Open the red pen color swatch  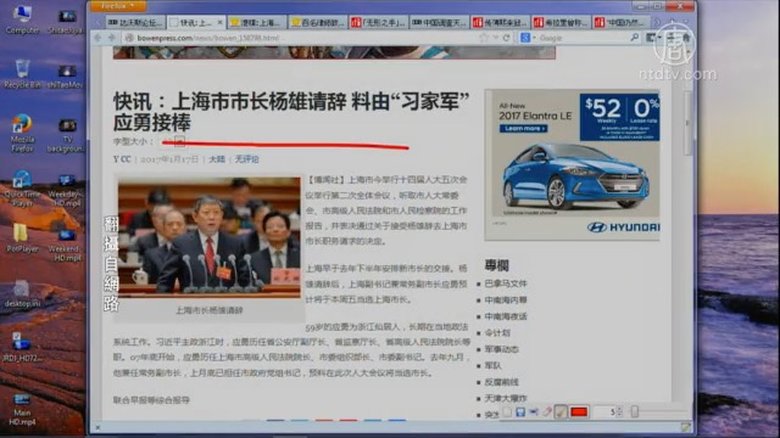pos(579,412)
